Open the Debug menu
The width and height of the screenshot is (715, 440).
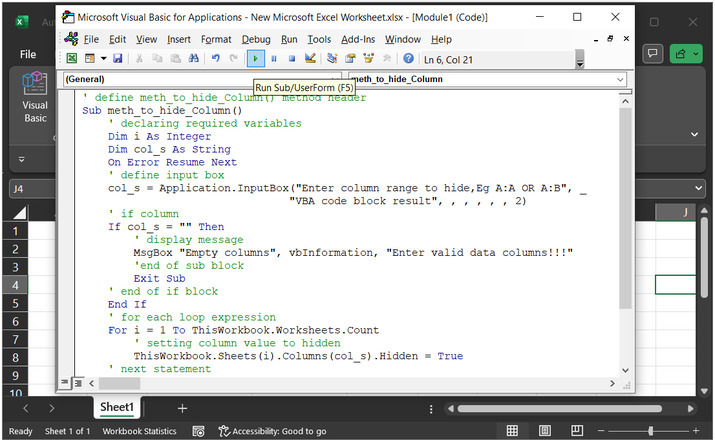256,40
